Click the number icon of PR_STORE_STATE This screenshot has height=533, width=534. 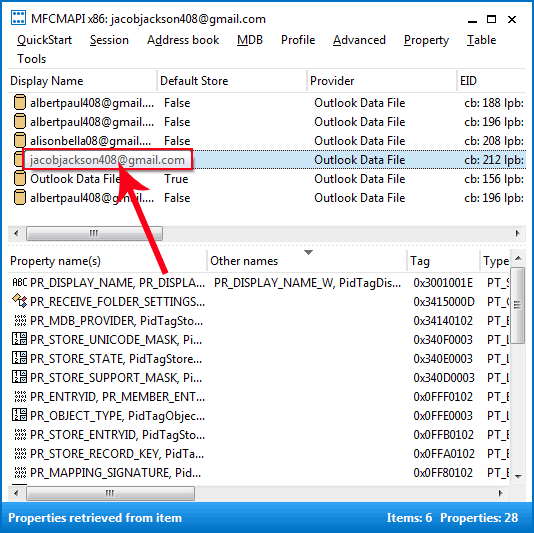coord(19,358)
